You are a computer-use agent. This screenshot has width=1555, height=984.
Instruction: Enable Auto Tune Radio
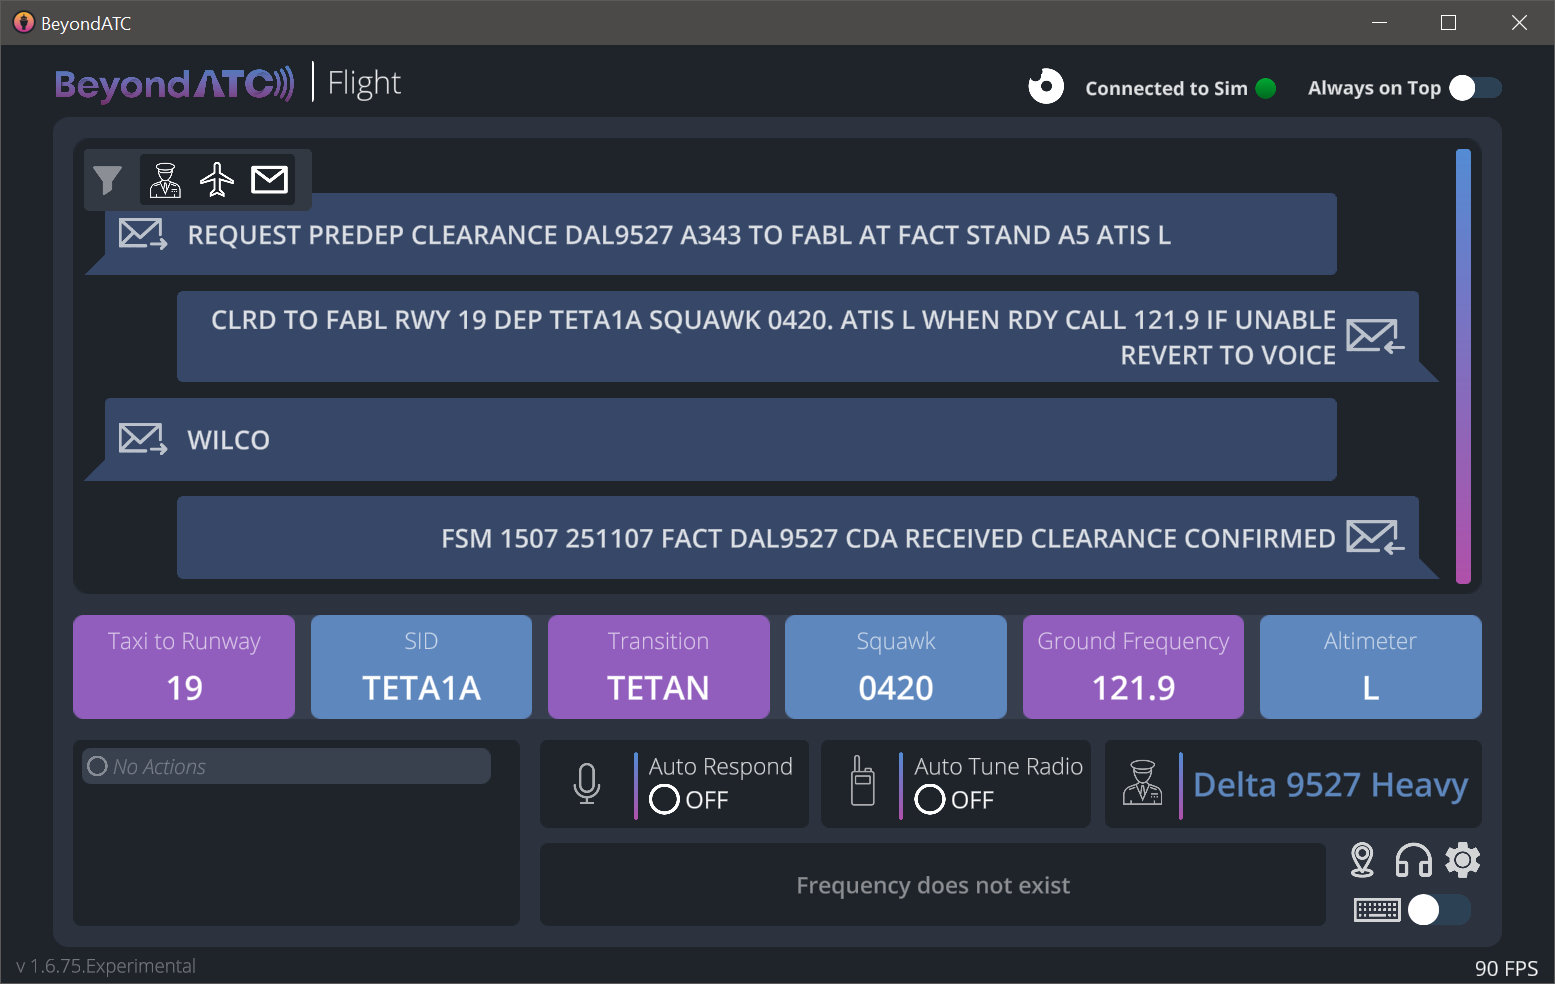tap(930, 800)
